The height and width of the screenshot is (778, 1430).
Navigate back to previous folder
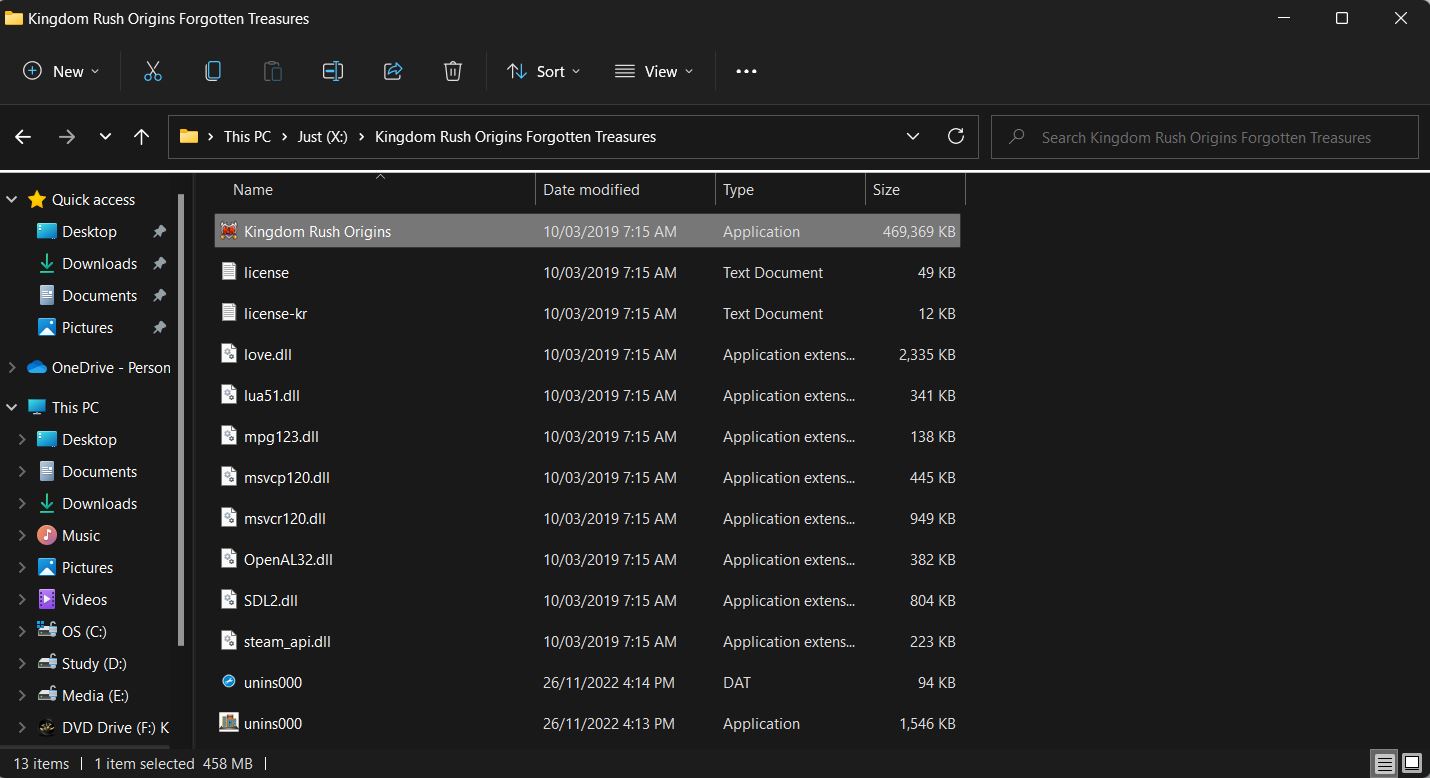[24, 137]
